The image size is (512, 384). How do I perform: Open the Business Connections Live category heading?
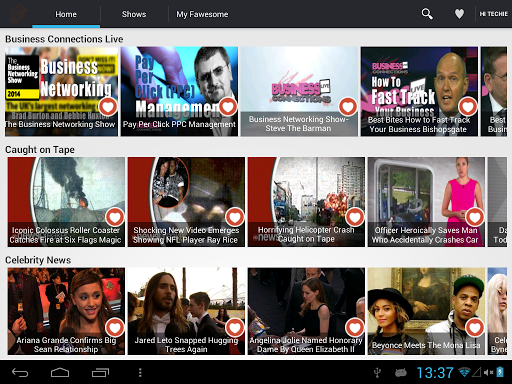pyautogui.click(x=64, y=39)
